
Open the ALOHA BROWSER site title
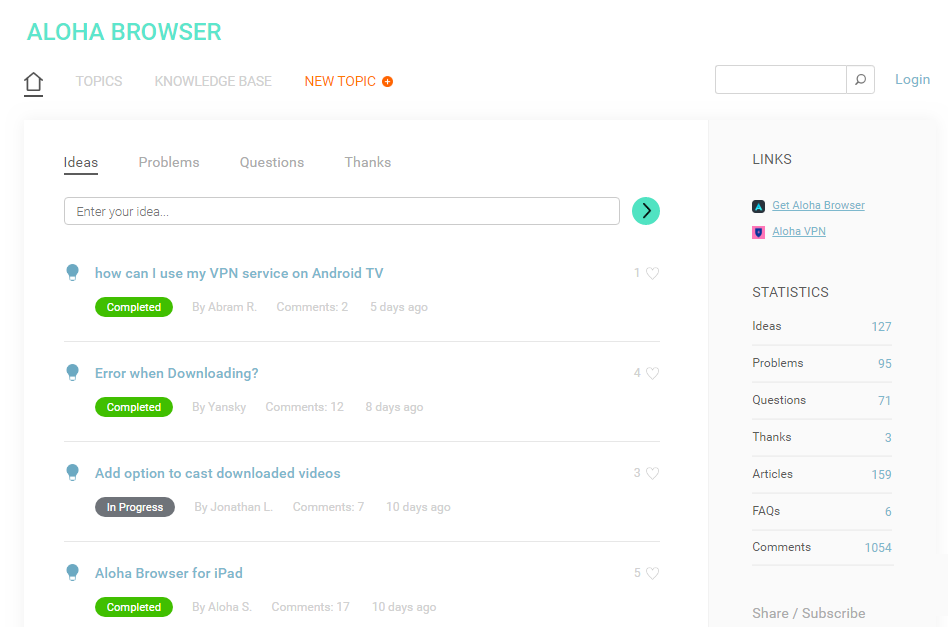[124, 32]
